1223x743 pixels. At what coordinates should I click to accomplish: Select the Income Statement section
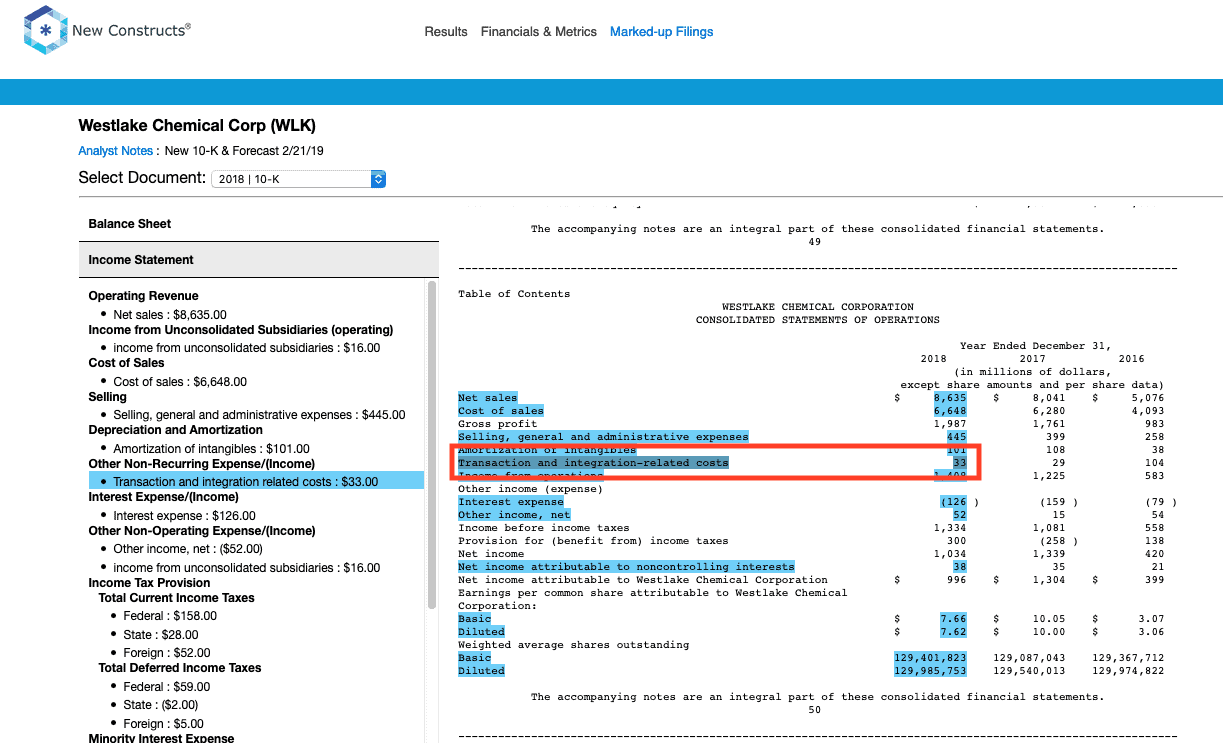pyautogui.click(x=258, y=260)
